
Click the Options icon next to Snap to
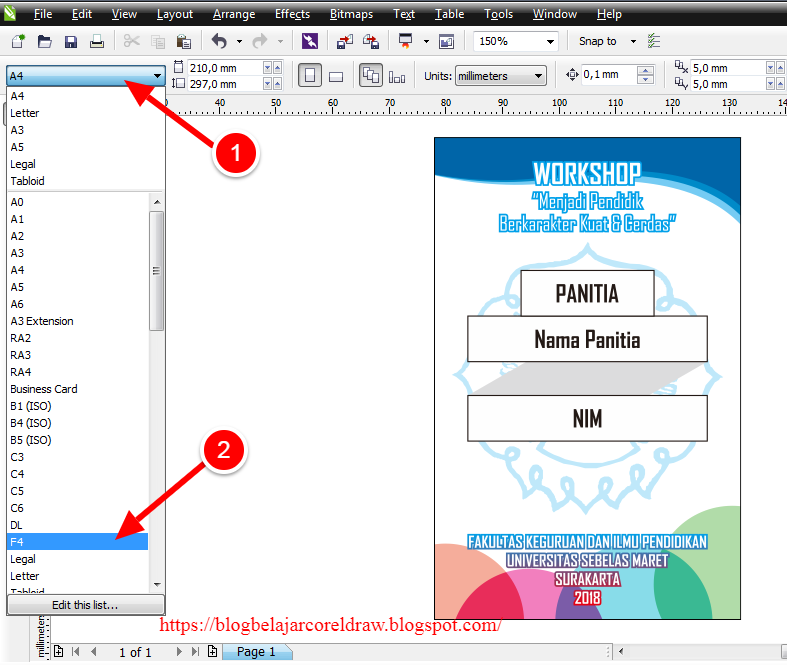point(654,41)
